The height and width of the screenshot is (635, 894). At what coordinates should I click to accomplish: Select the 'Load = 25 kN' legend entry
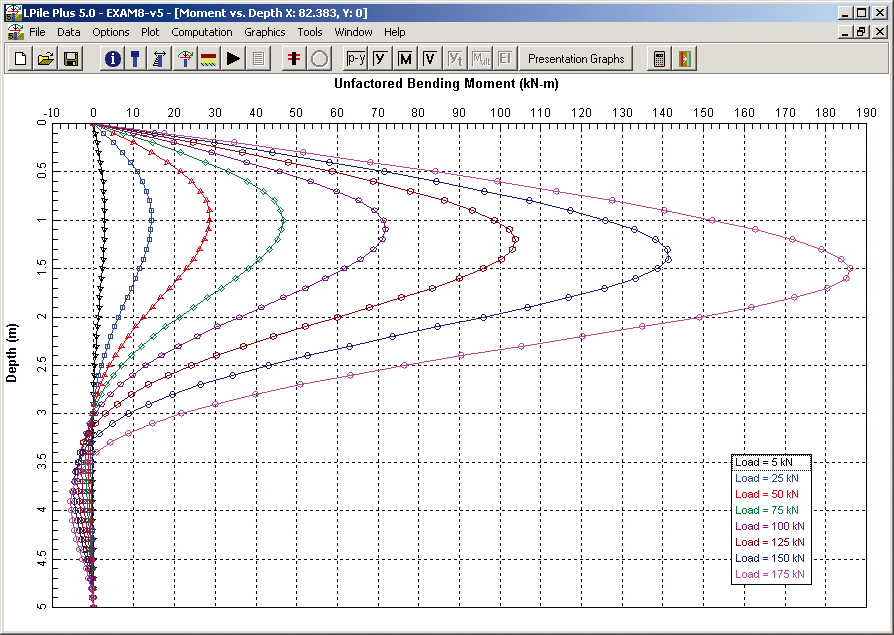point(766,478)
